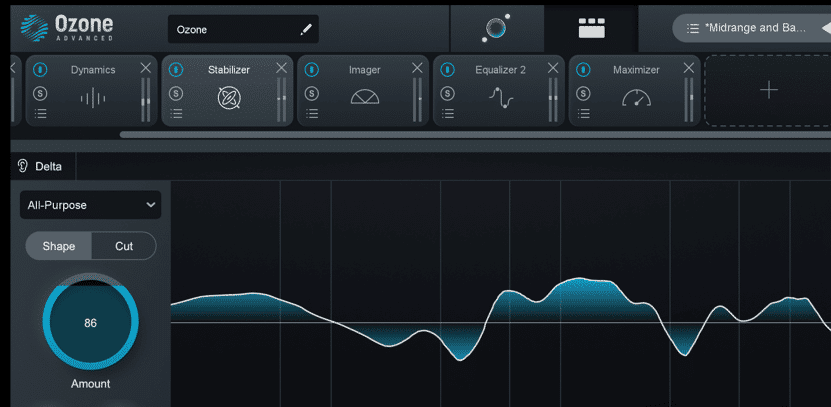Toggle power for the Dynamics module
Viewport: 831px width, 407px height.
click(40, 69)
